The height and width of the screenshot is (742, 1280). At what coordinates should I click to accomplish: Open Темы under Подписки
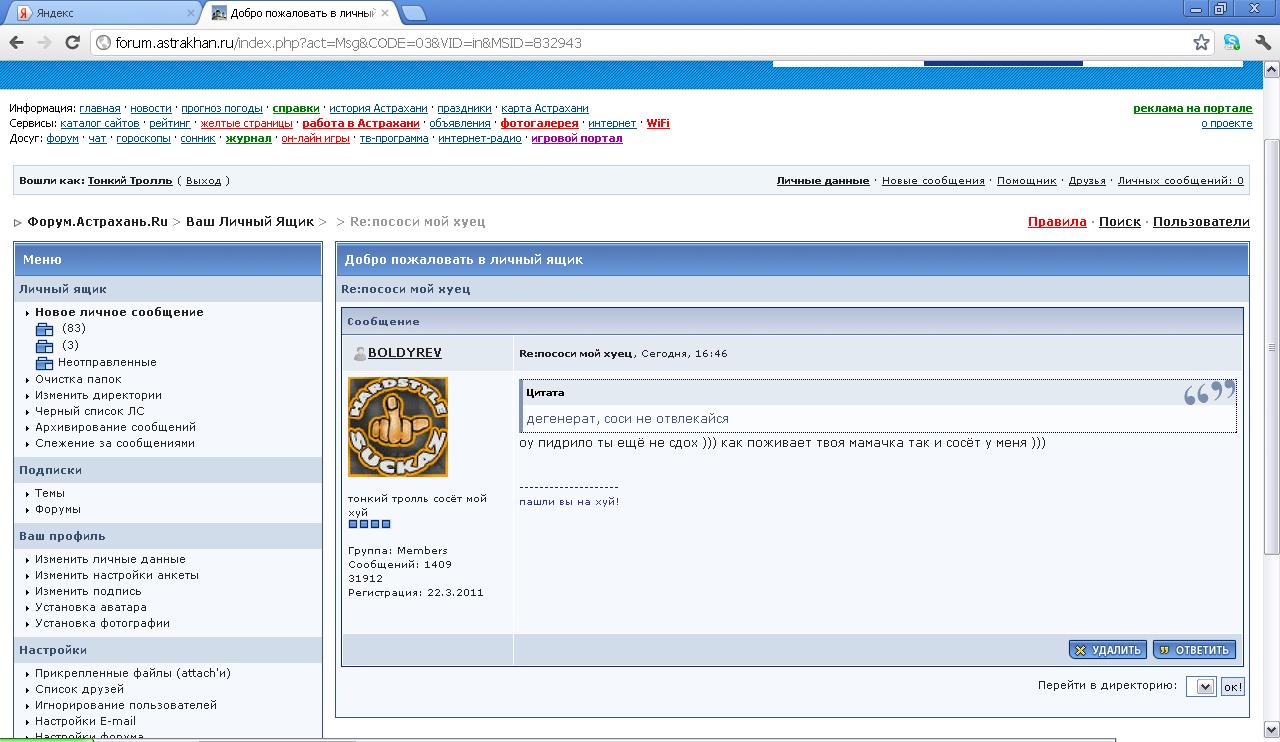[x=50, y=493]
